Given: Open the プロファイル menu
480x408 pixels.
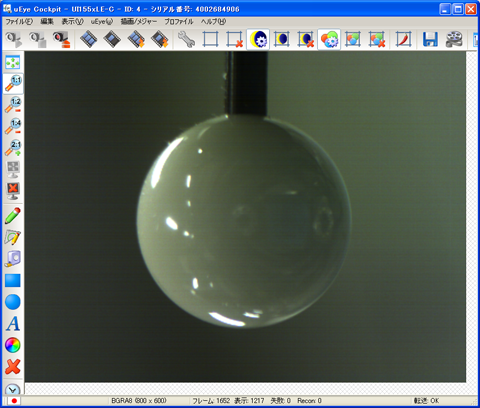Looking at the screenshot, I should pos(179,22).
